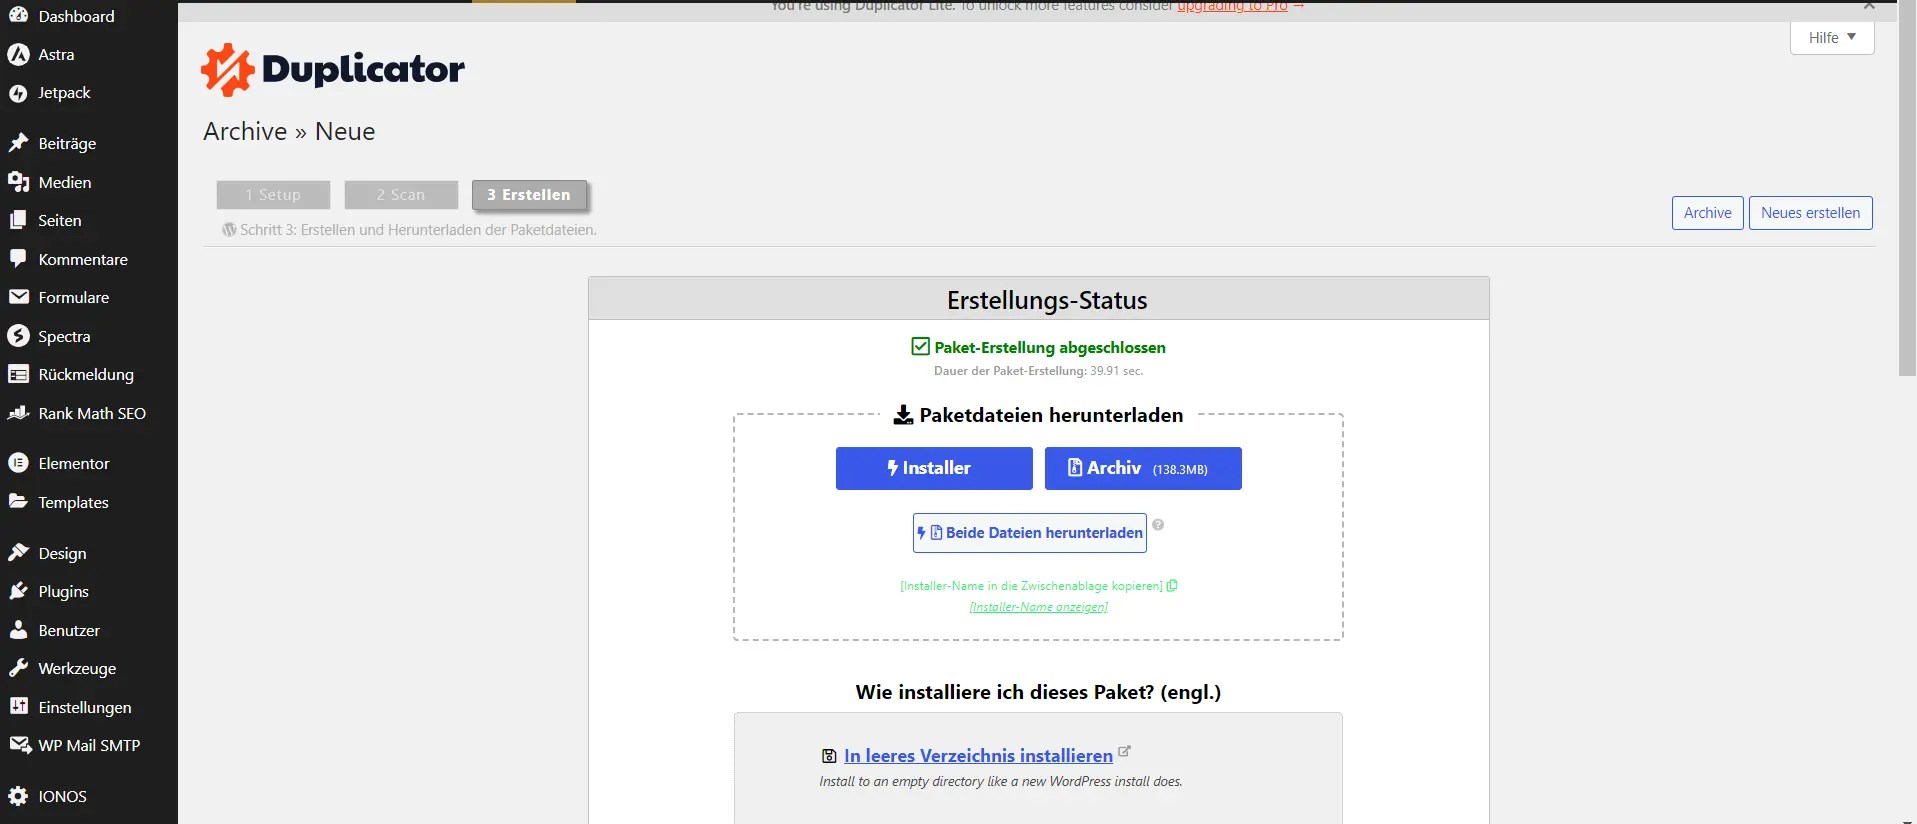This screenshot has height=824, width=1917.
Task: Click the Einstellungen settings icon
Action: coord(18,707)
